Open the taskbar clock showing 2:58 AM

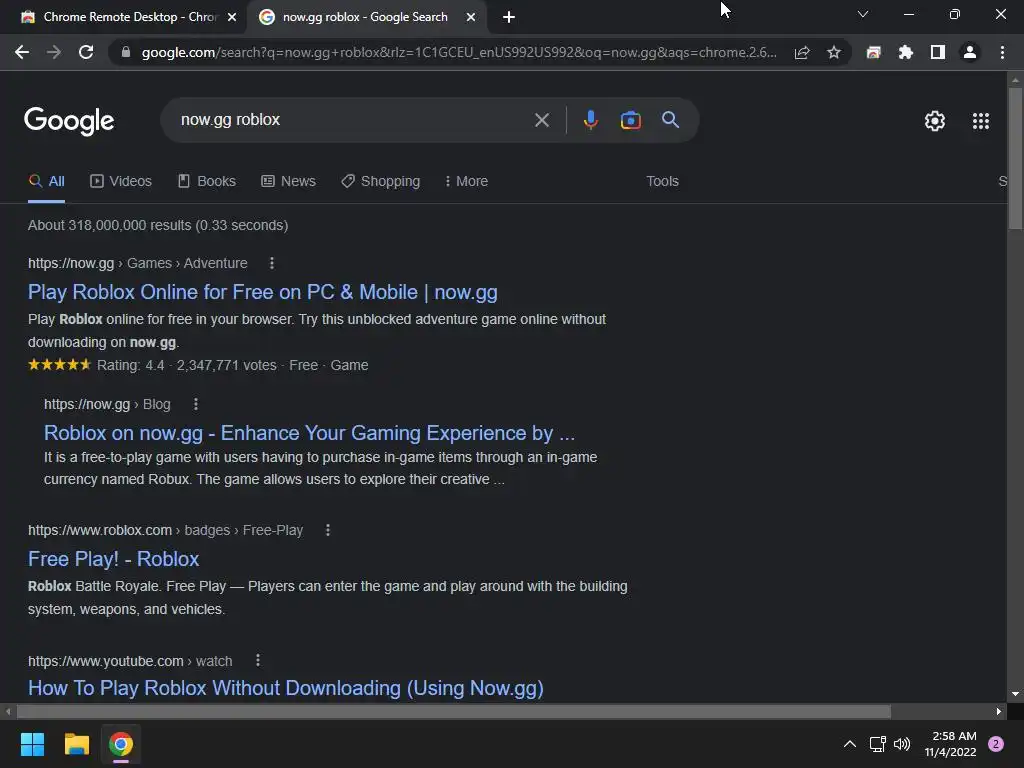951,744
